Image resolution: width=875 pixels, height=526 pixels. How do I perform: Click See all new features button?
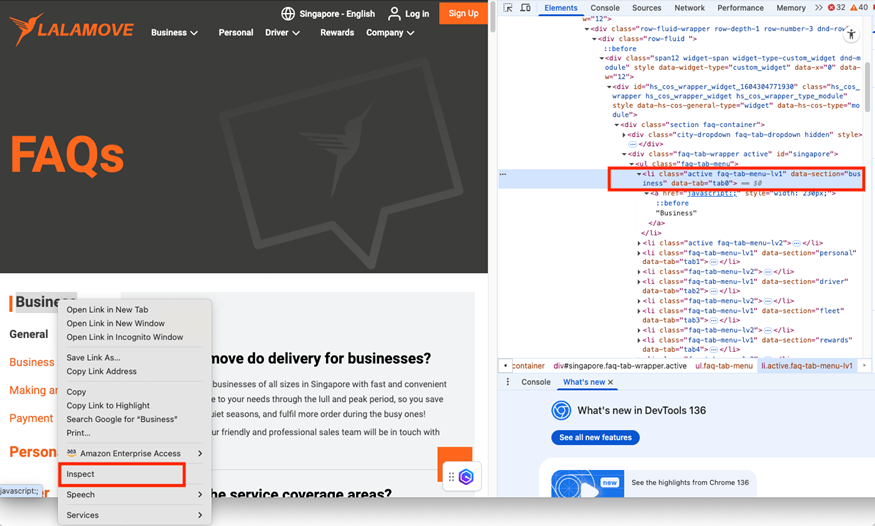[x=595, y=437]
